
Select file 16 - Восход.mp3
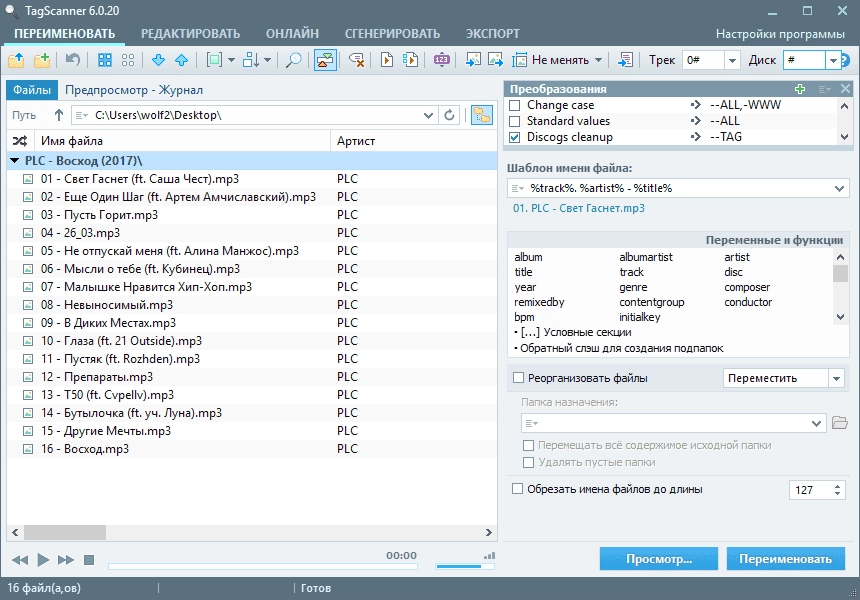click(x=252, y=449)
